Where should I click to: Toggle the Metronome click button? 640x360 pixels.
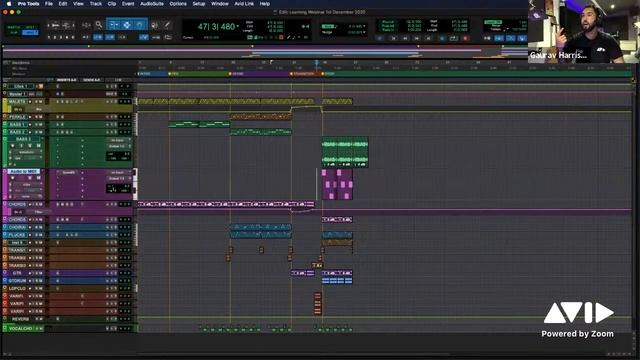pyautogui.click(x=498, y=38)
